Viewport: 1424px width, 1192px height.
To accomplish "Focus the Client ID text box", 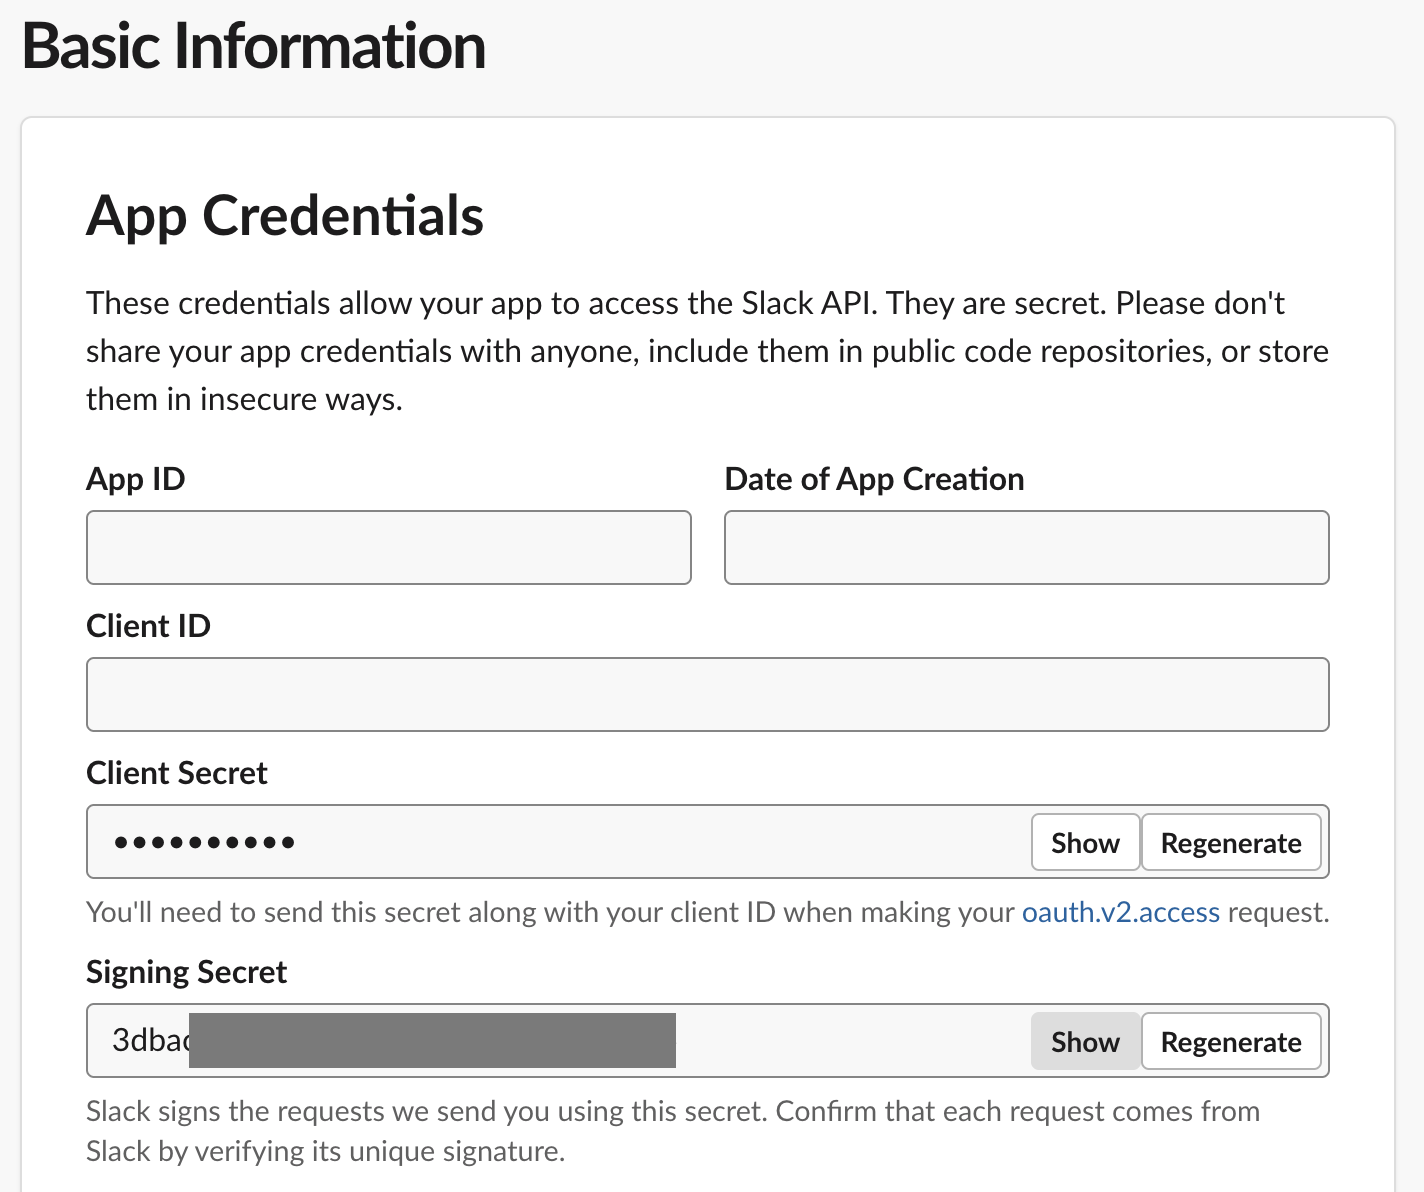I will click(707, 694).
